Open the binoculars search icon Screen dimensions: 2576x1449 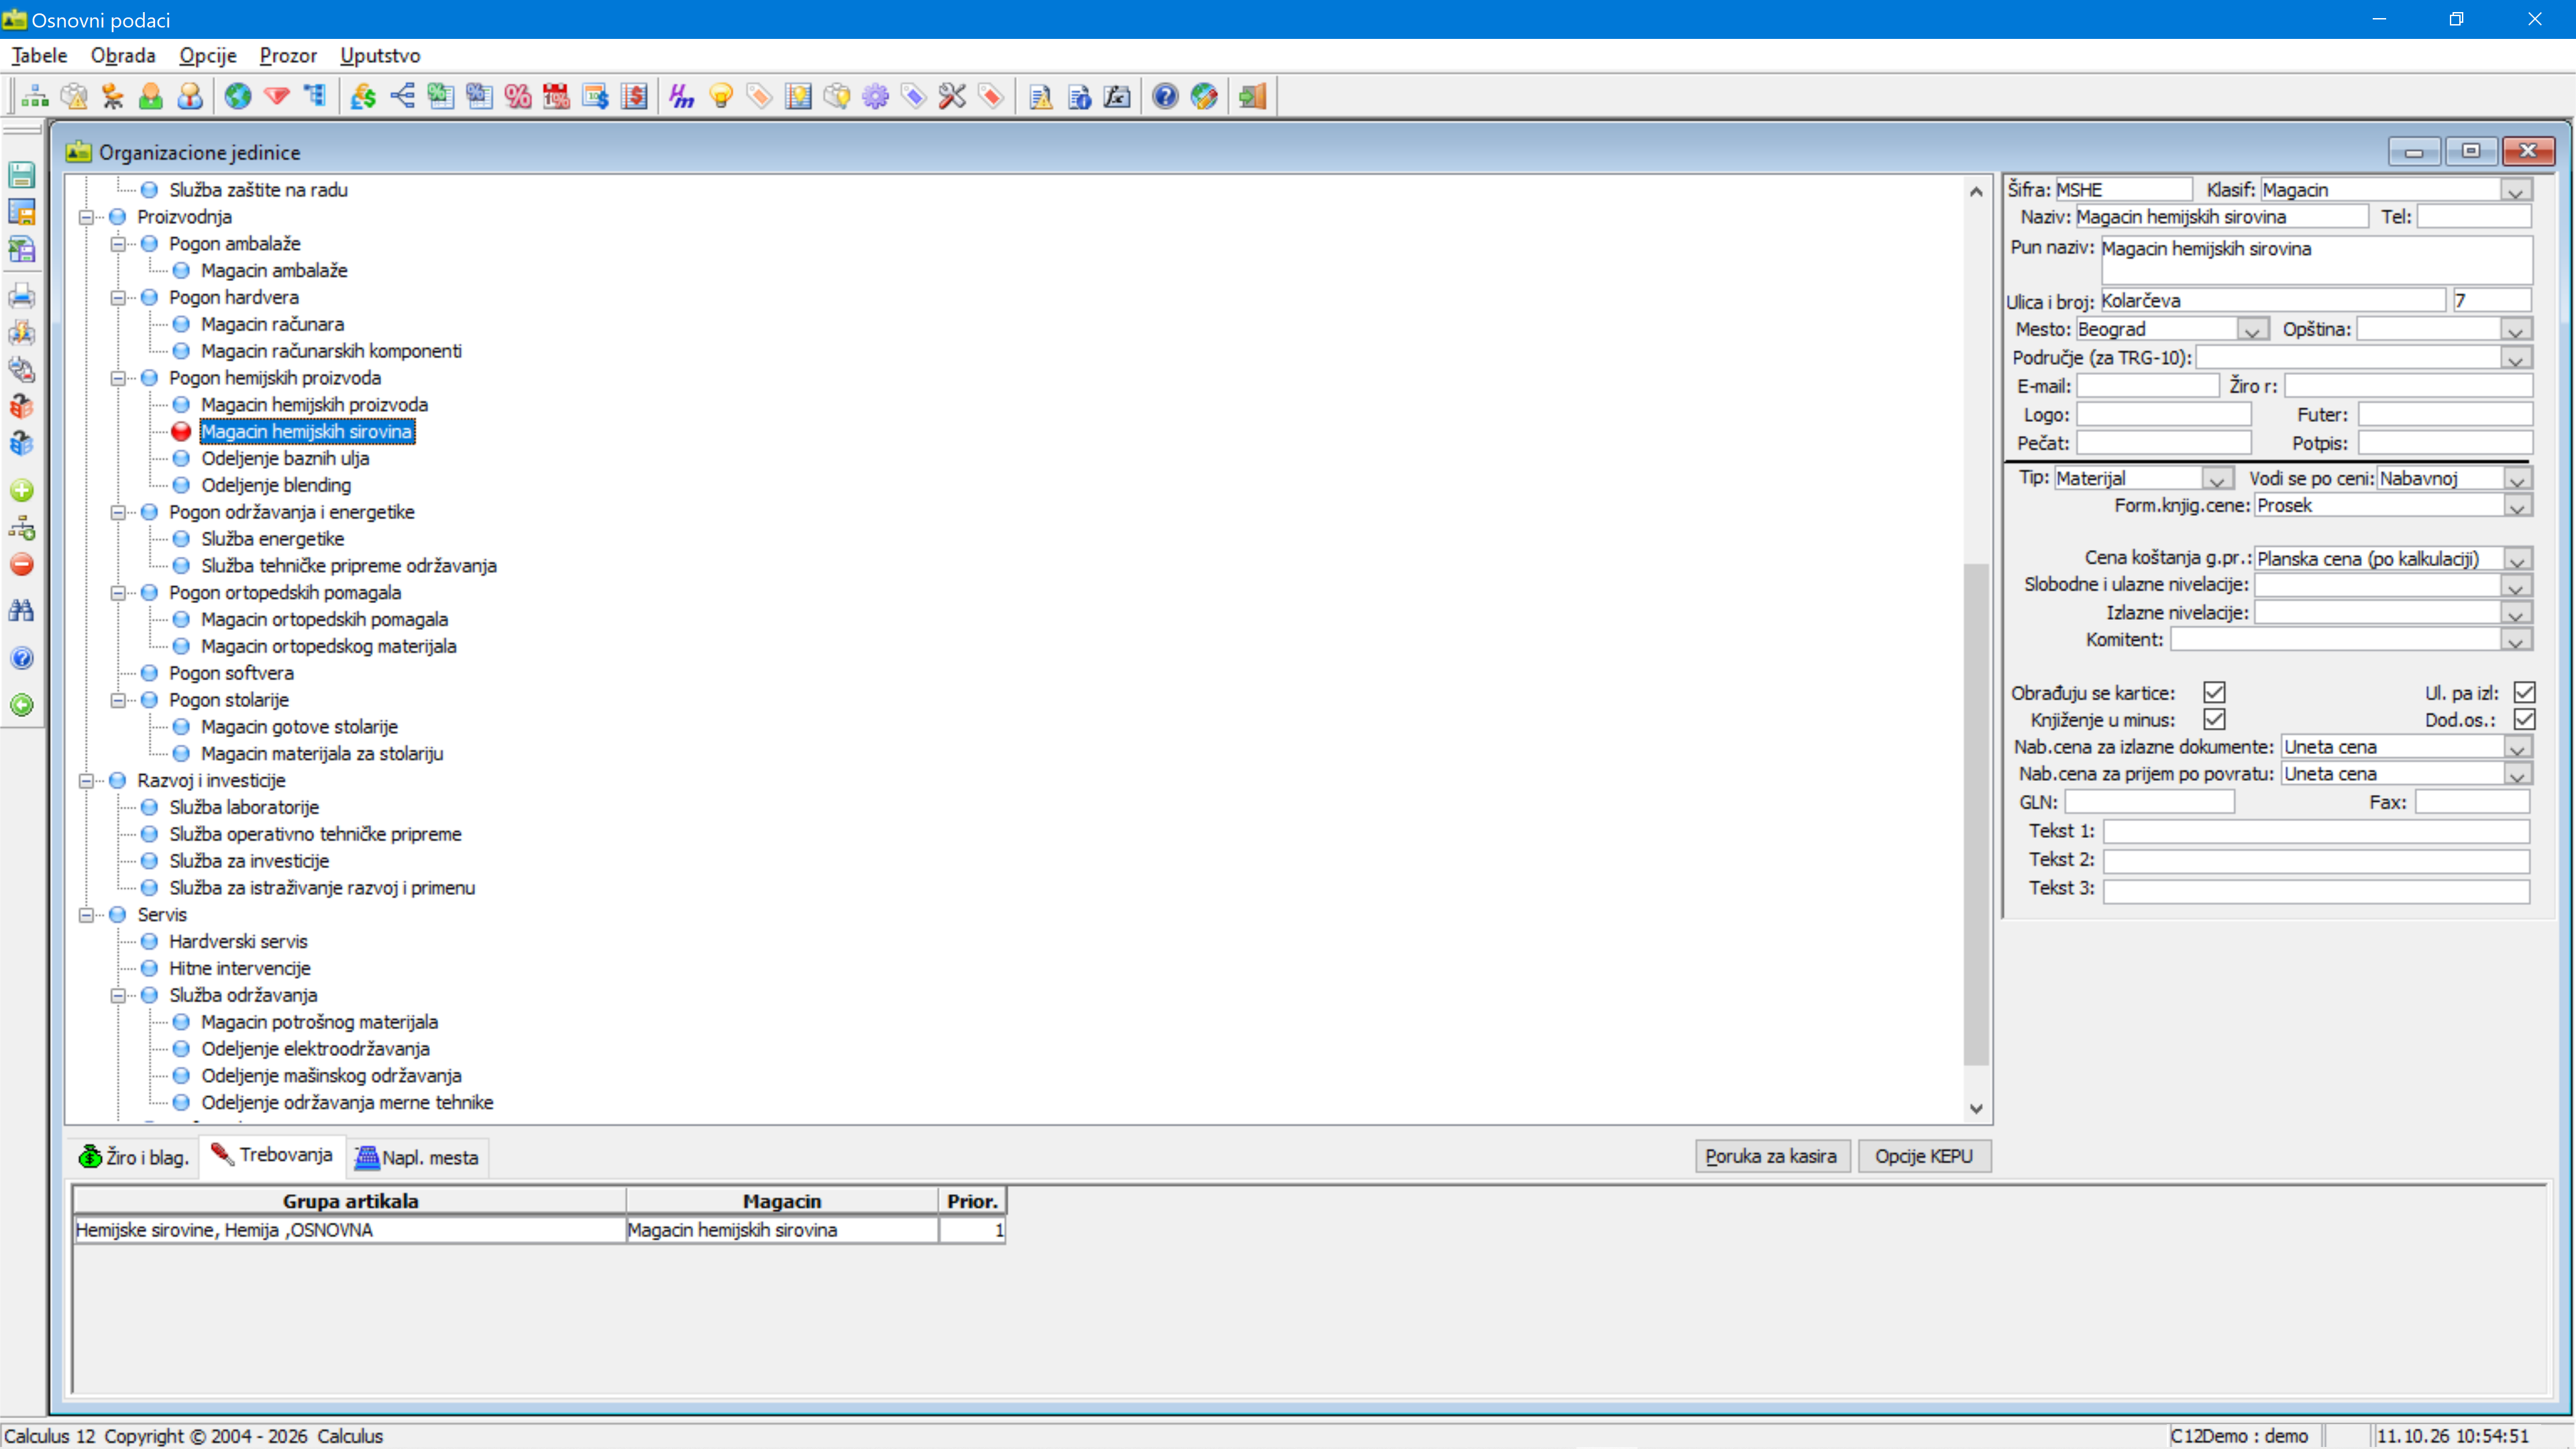[x=22, y=611]
